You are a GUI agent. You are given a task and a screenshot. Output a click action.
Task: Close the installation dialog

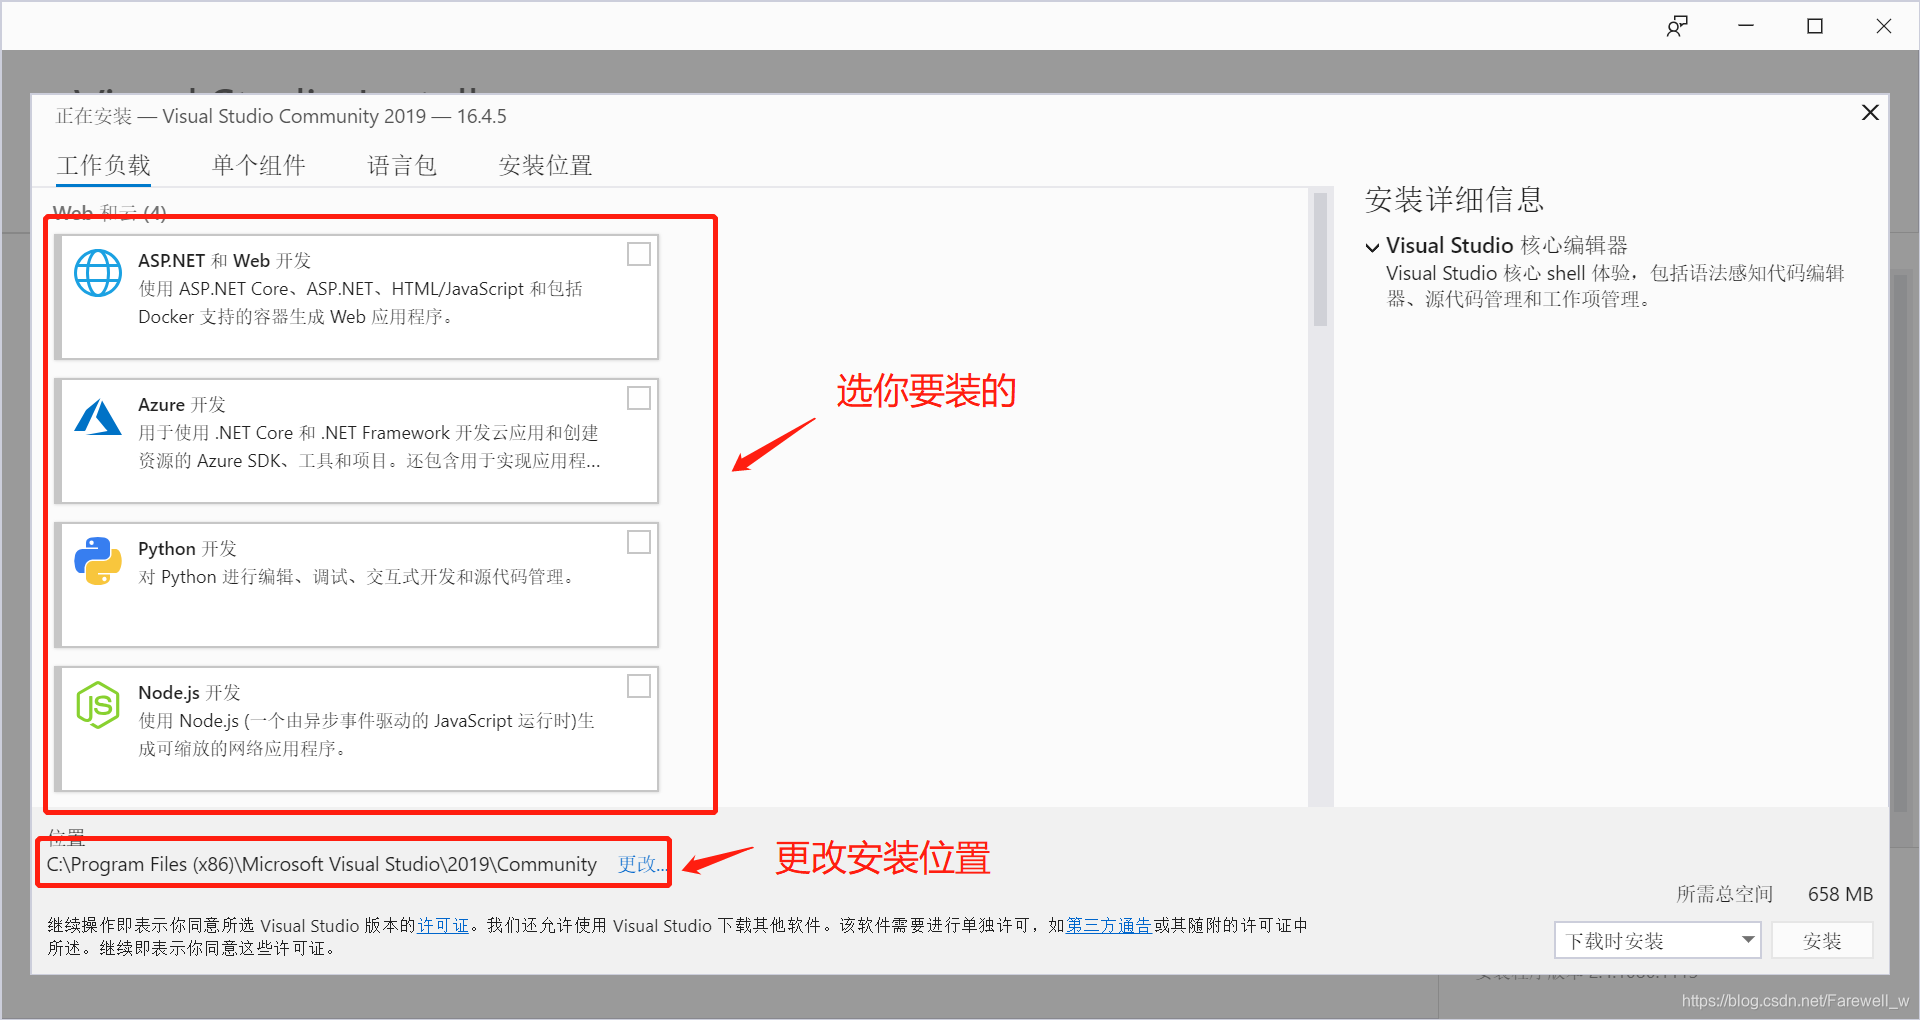click(x=1870, y=112)
